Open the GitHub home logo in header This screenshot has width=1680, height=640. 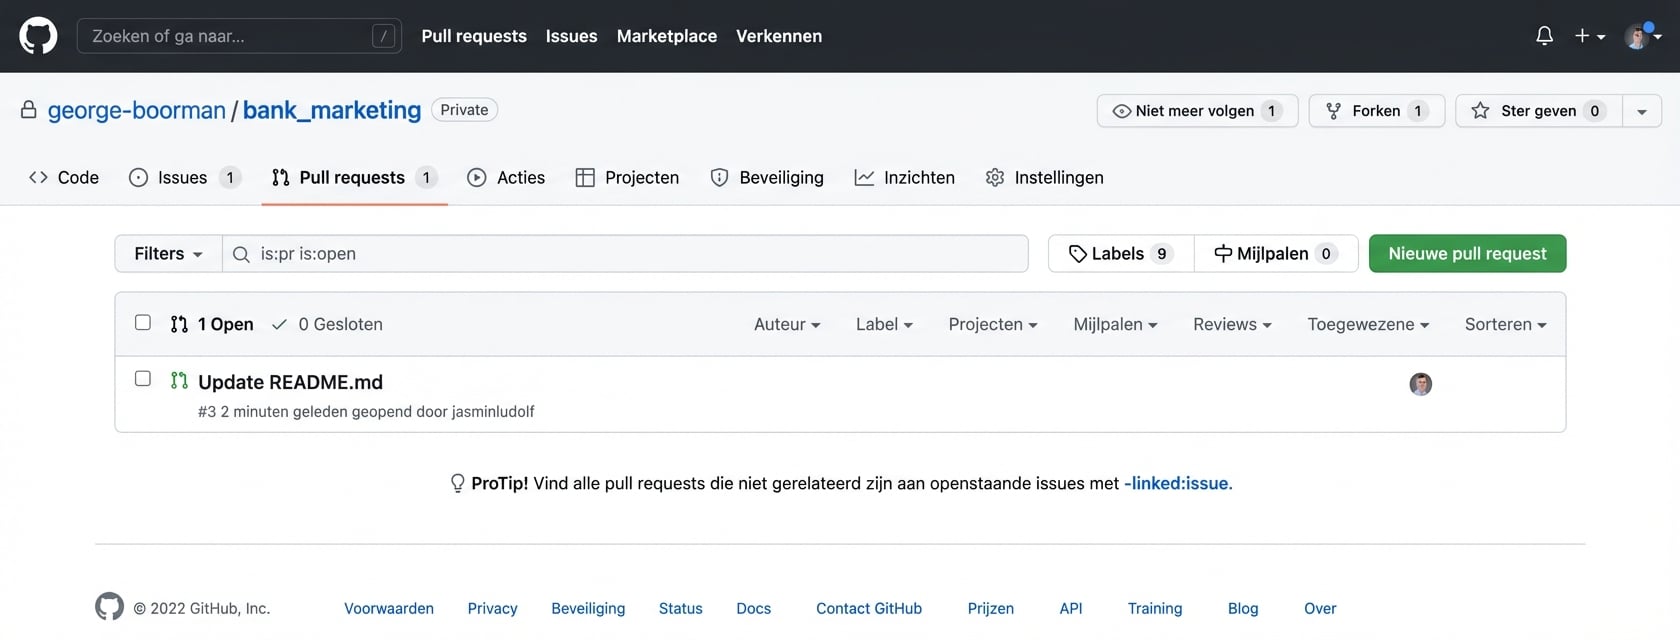(x=38, y=36)
